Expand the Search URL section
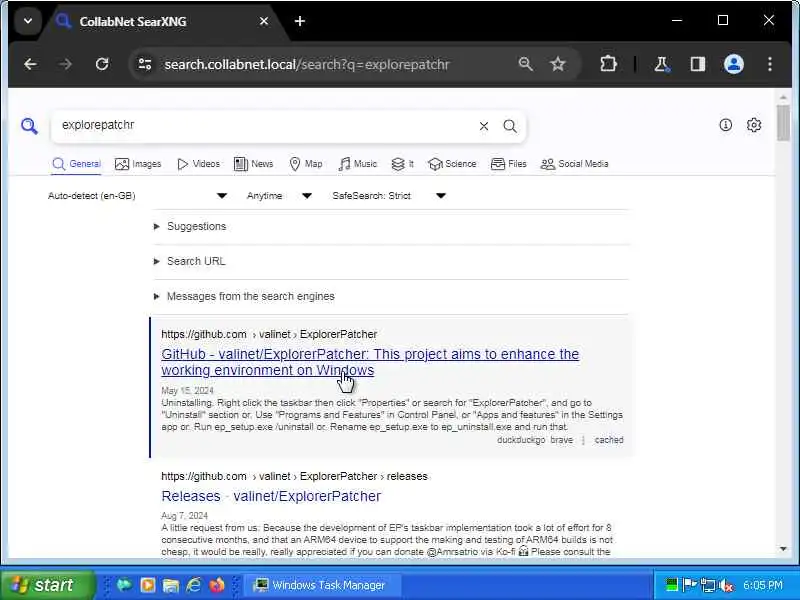The height and width of the screenshot is (600, 800). pos(196,261)
